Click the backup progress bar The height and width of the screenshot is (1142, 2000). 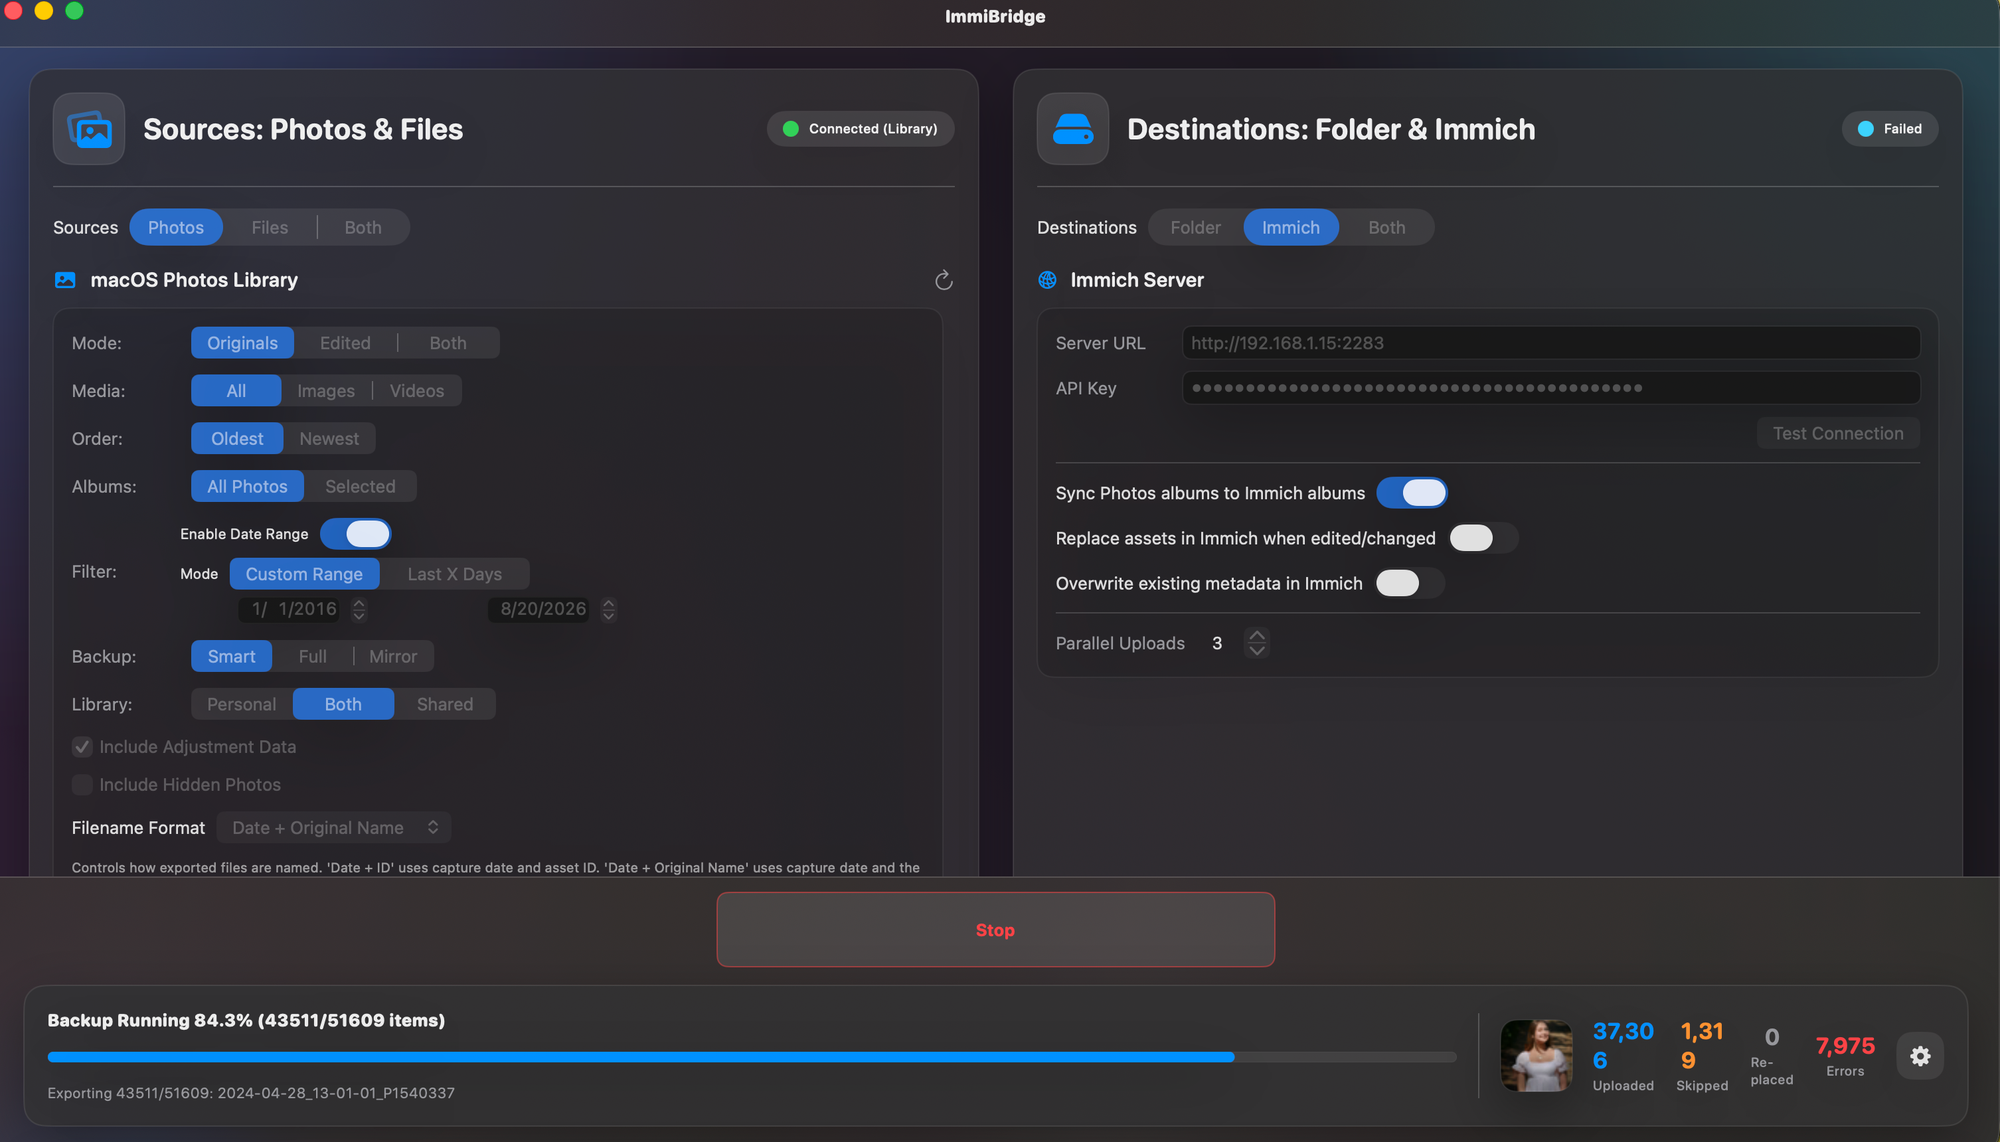click(752, 1057)
